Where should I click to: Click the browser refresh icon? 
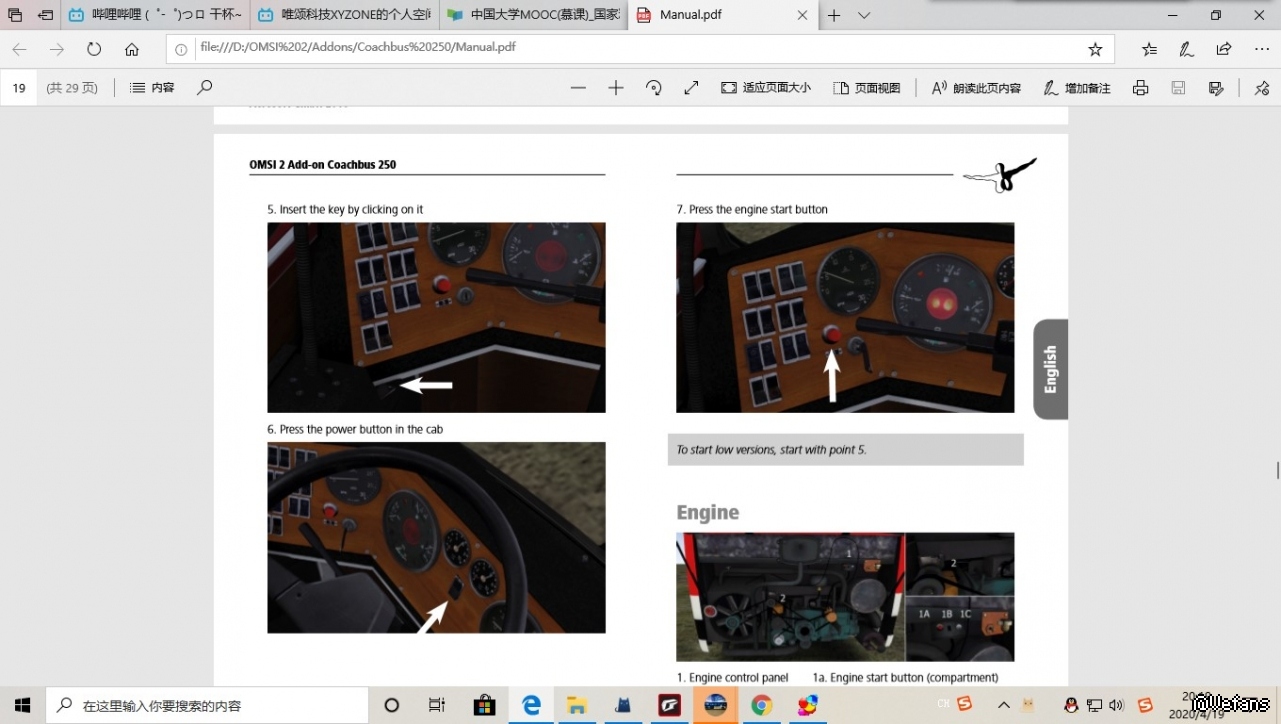coord(94,49)
